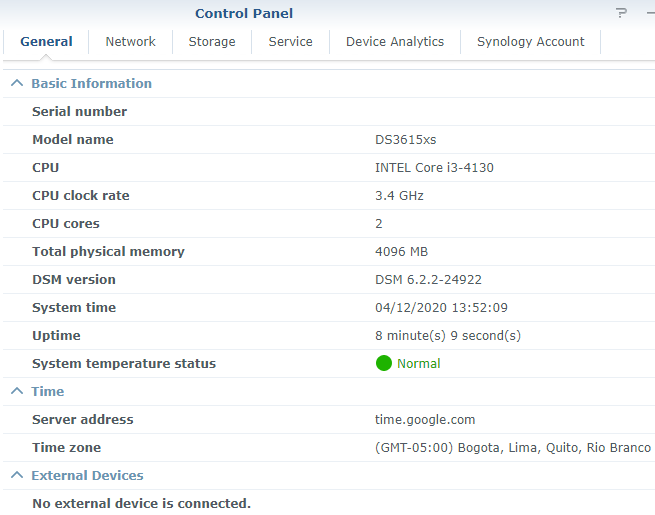
Task: Click the System time label
Action: coord(74,307)
